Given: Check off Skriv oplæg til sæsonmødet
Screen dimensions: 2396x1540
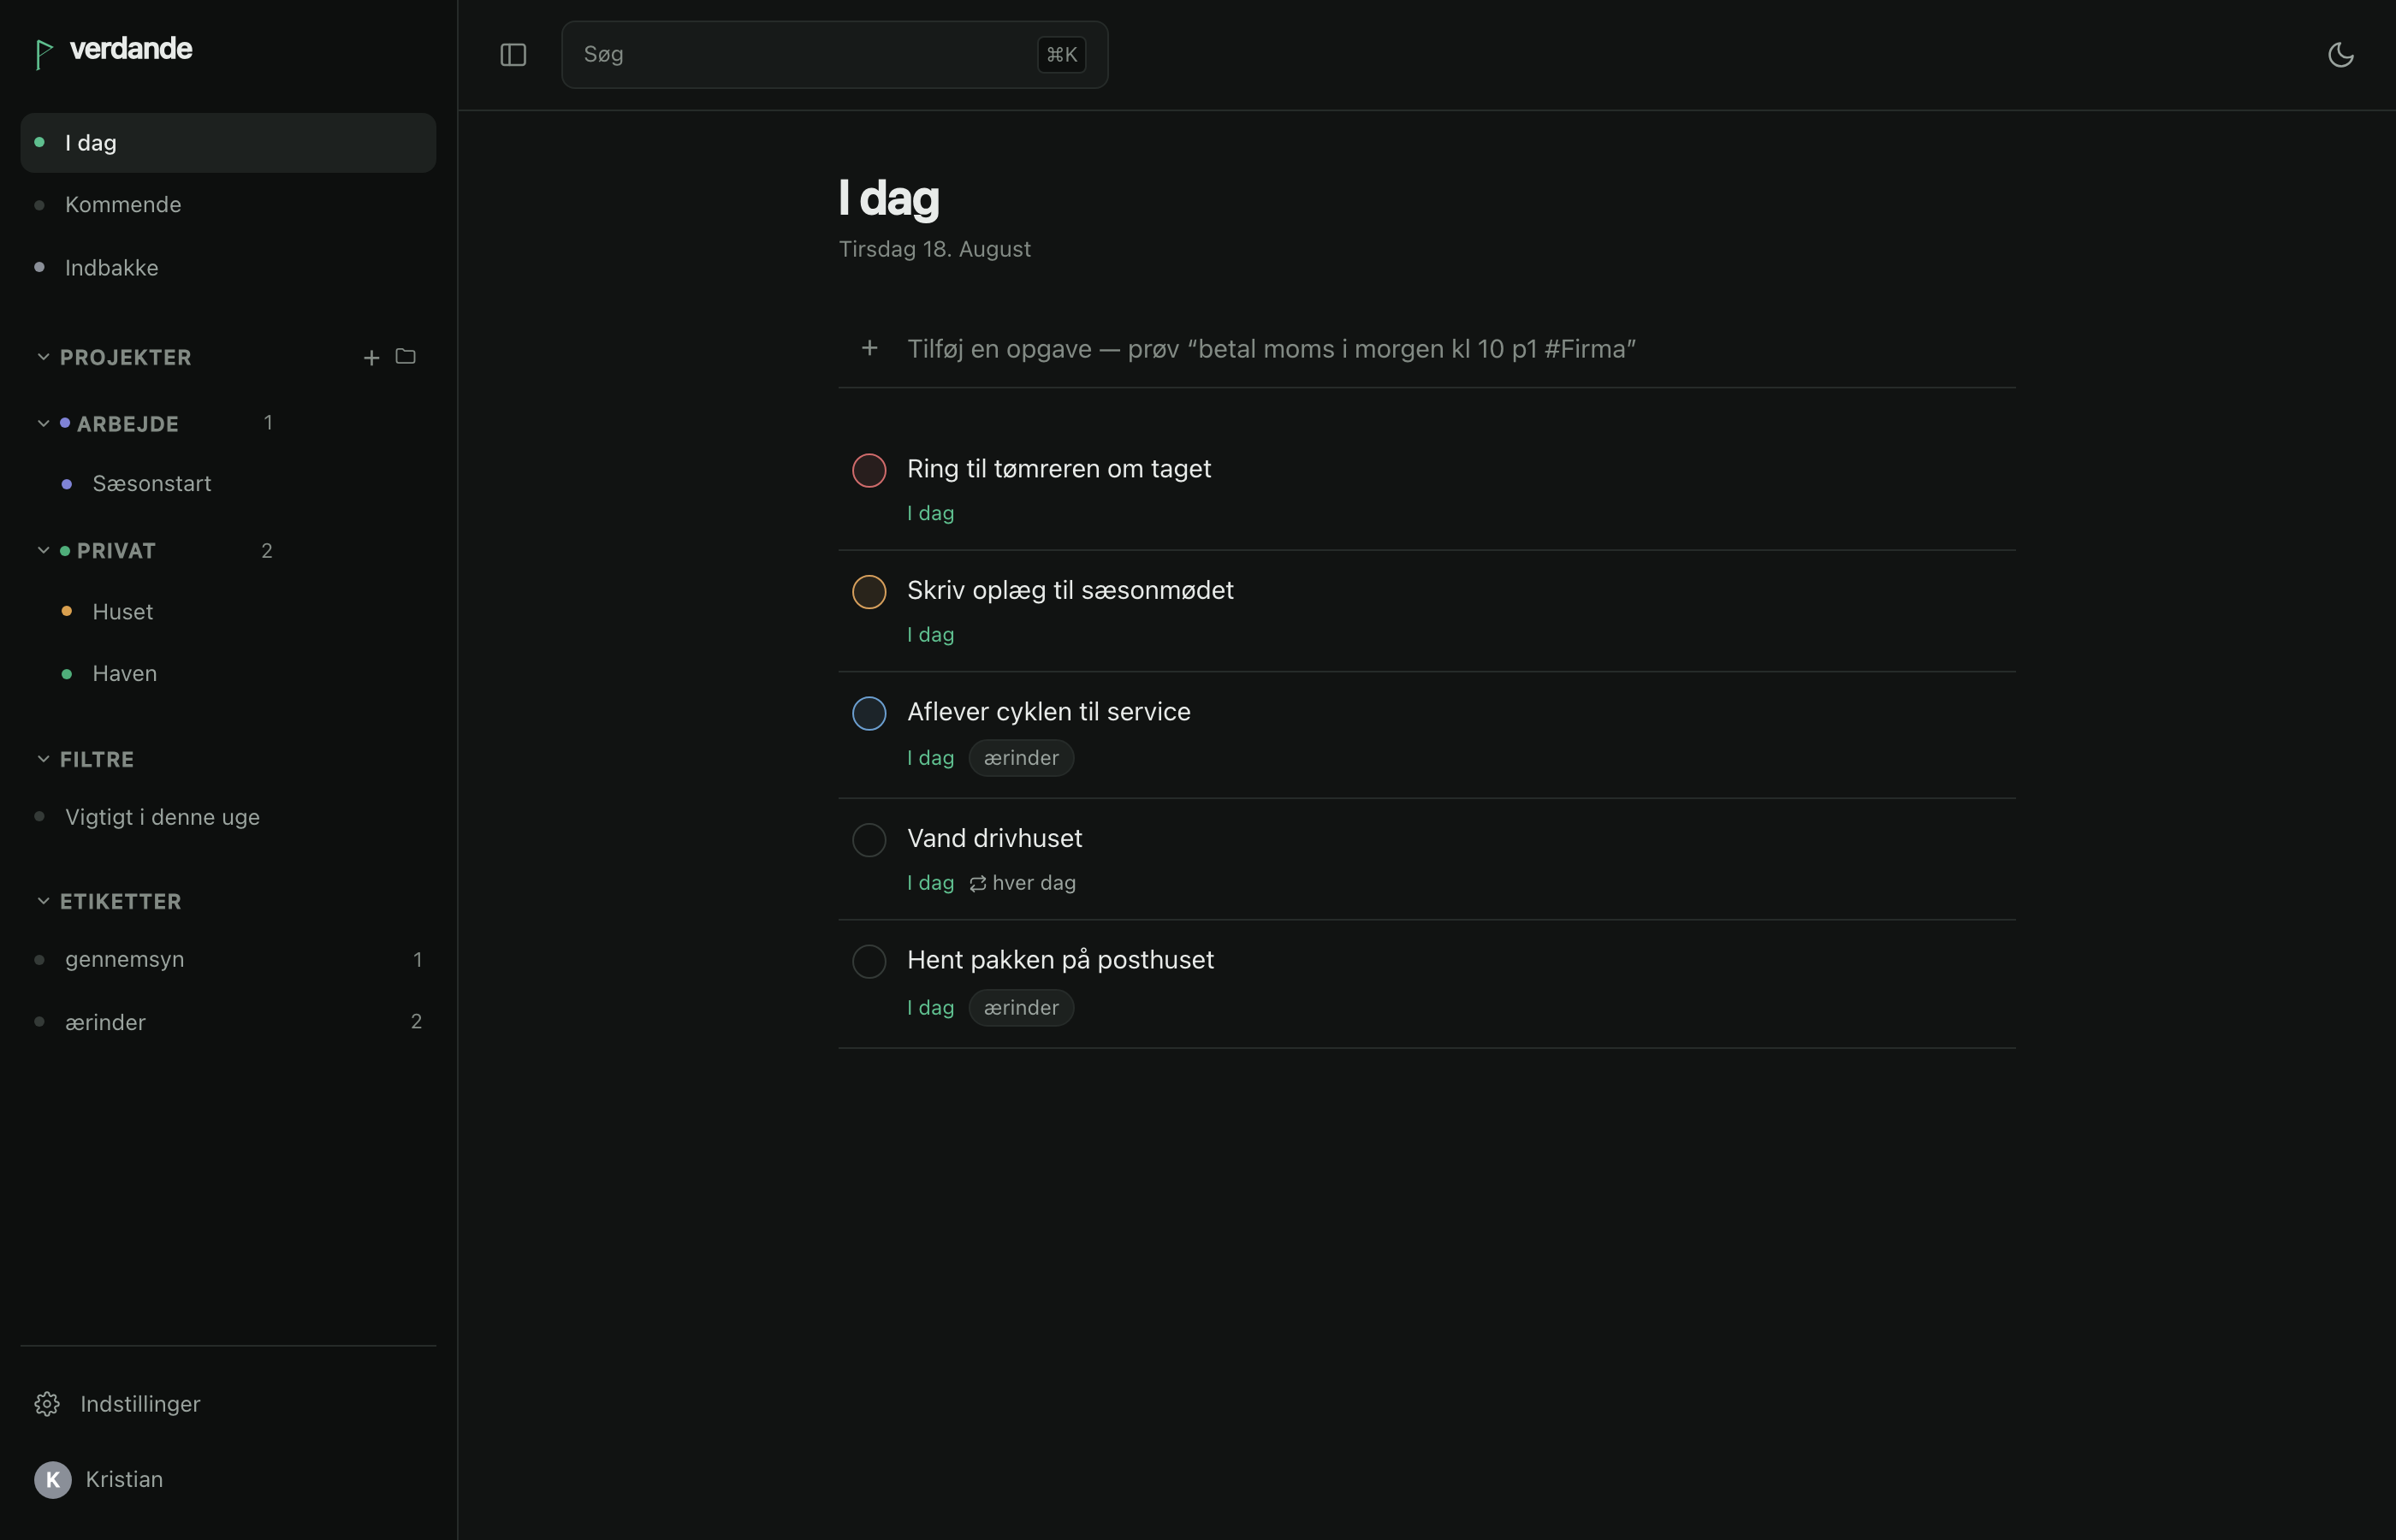Looking at the screenshot, I should click(869, 592).
